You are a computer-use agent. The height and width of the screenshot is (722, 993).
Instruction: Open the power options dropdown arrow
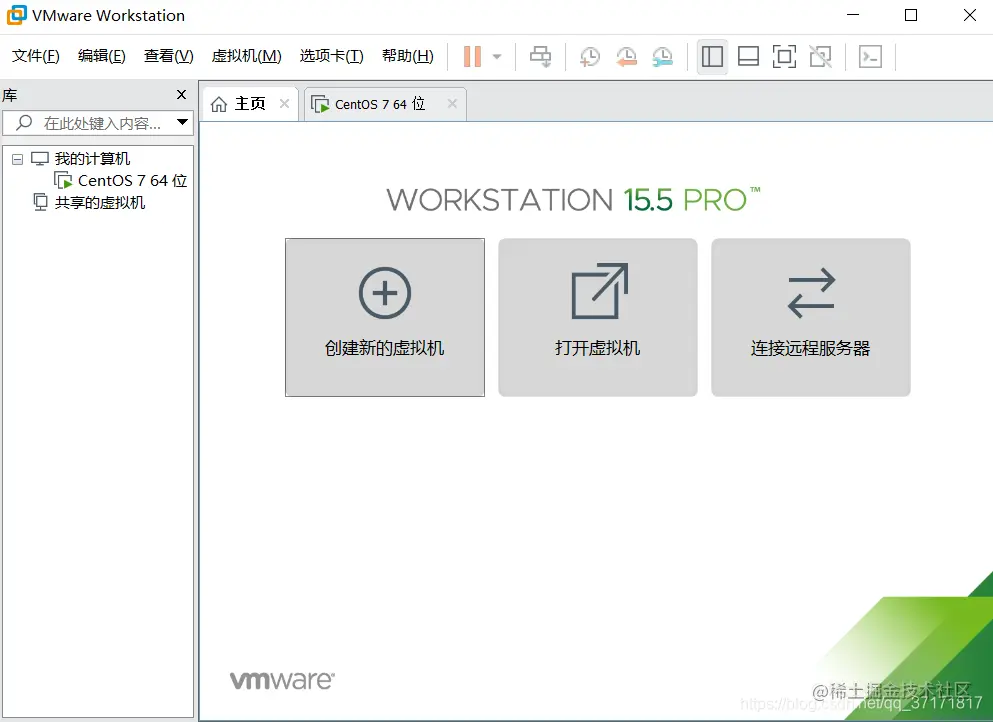[497, 56]
